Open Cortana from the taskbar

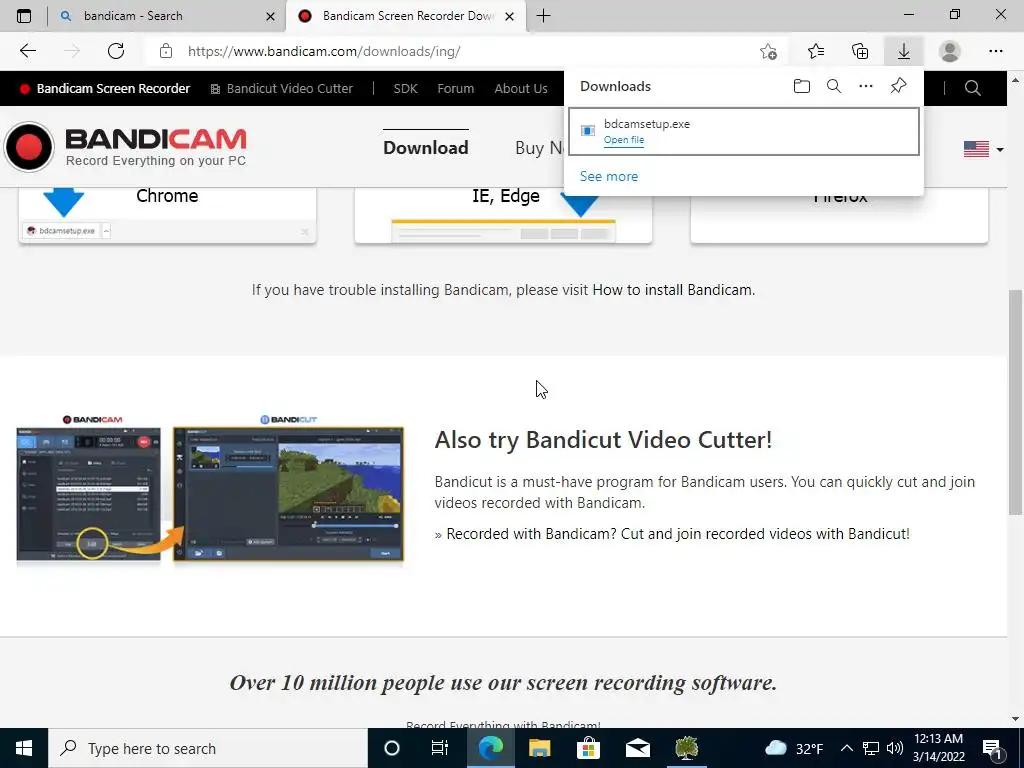pos(392,748)
